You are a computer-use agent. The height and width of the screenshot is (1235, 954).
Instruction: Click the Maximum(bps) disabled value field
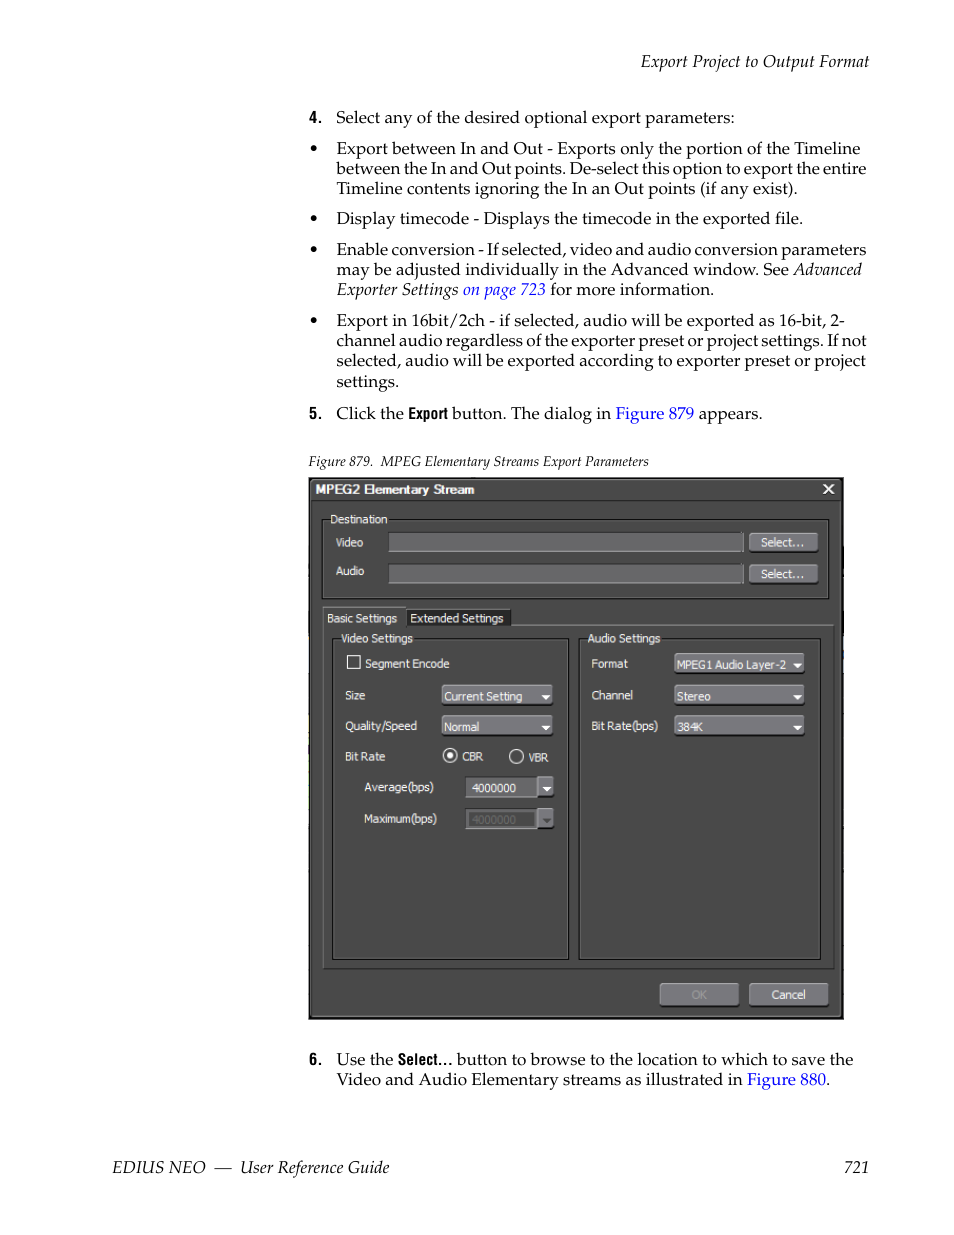[x=501, y=819]
